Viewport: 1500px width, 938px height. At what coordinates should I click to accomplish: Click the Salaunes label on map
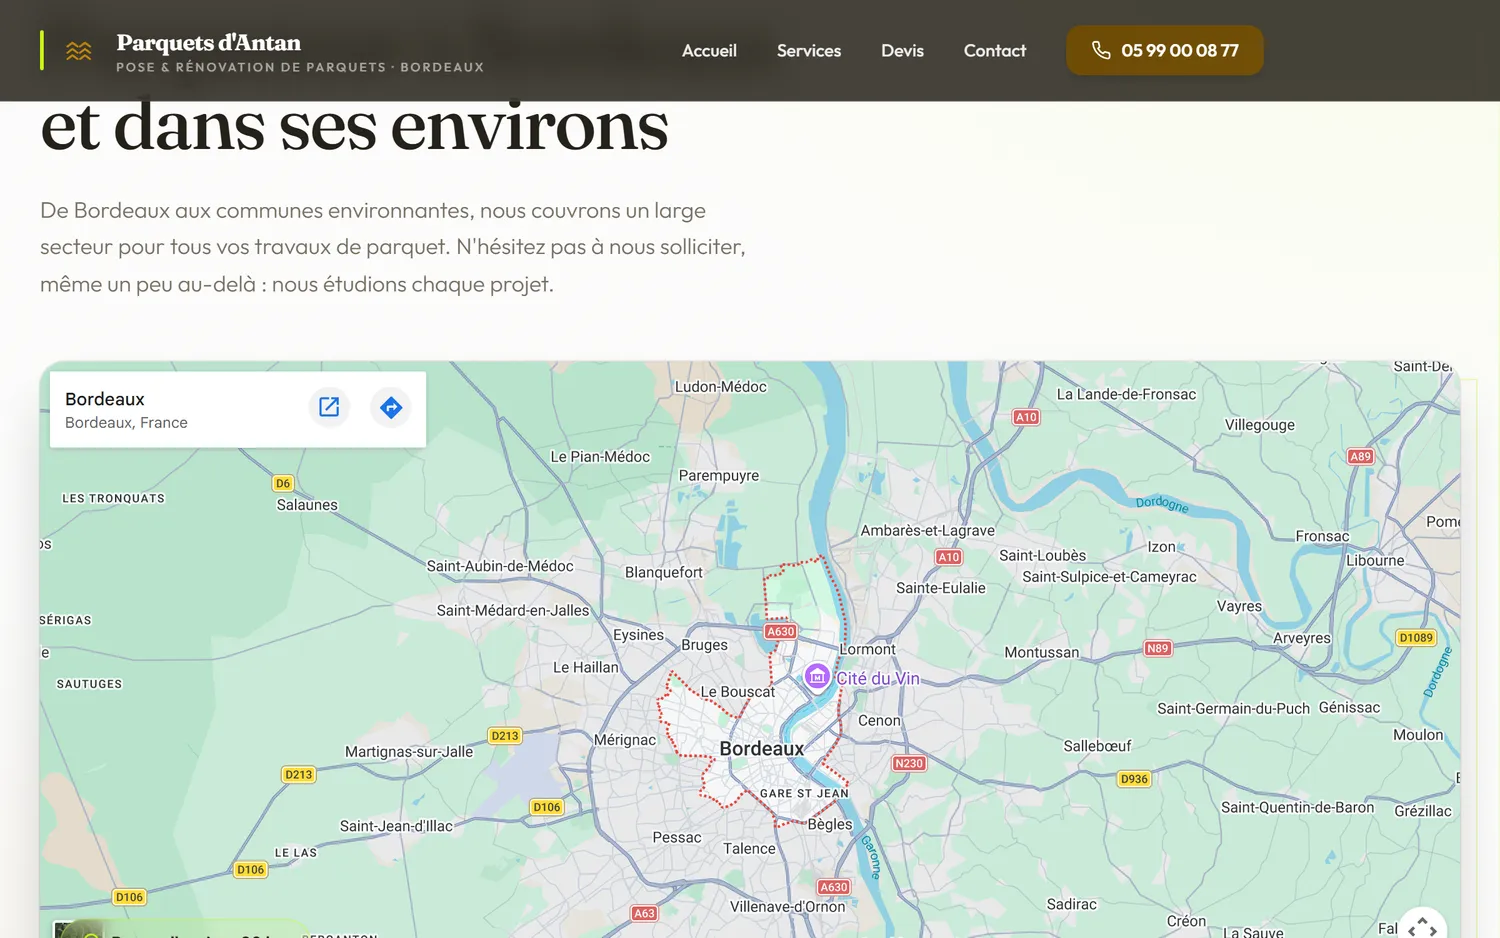pyautogui.click(x=307, y=505)
